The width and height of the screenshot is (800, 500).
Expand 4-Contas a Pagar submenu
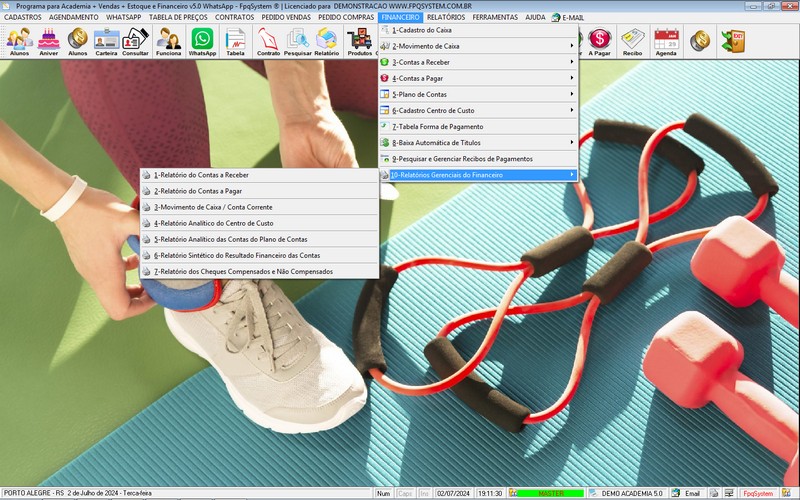[x=478, y=79]
